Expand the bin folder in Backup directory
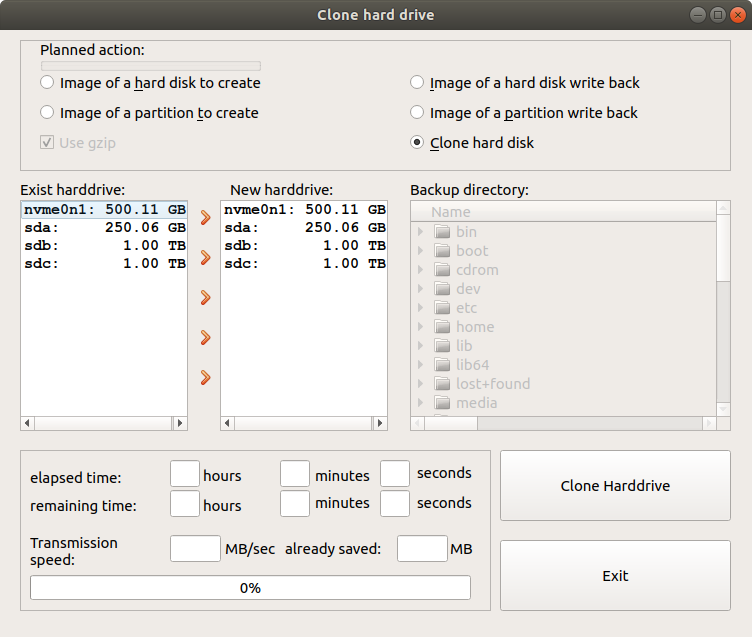The width and height of the screenshot is (752, 637). click(421, 232)
